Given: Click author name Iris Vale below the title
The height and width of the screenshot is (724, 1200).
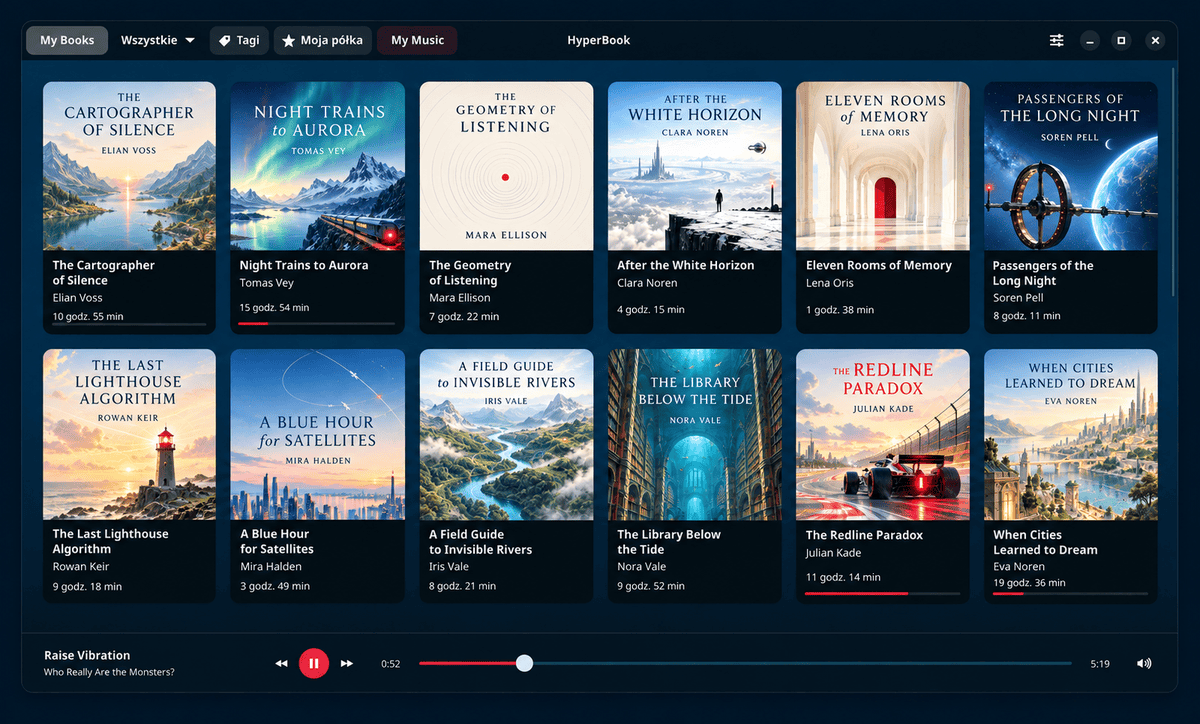Looking at the screenshot, I should (449, 567).
